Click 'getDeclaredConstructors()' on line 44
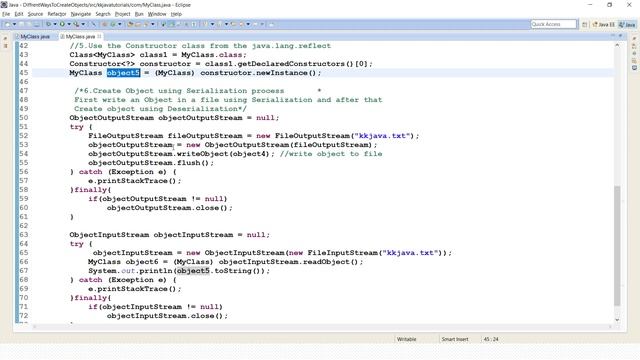 point(303,64)
